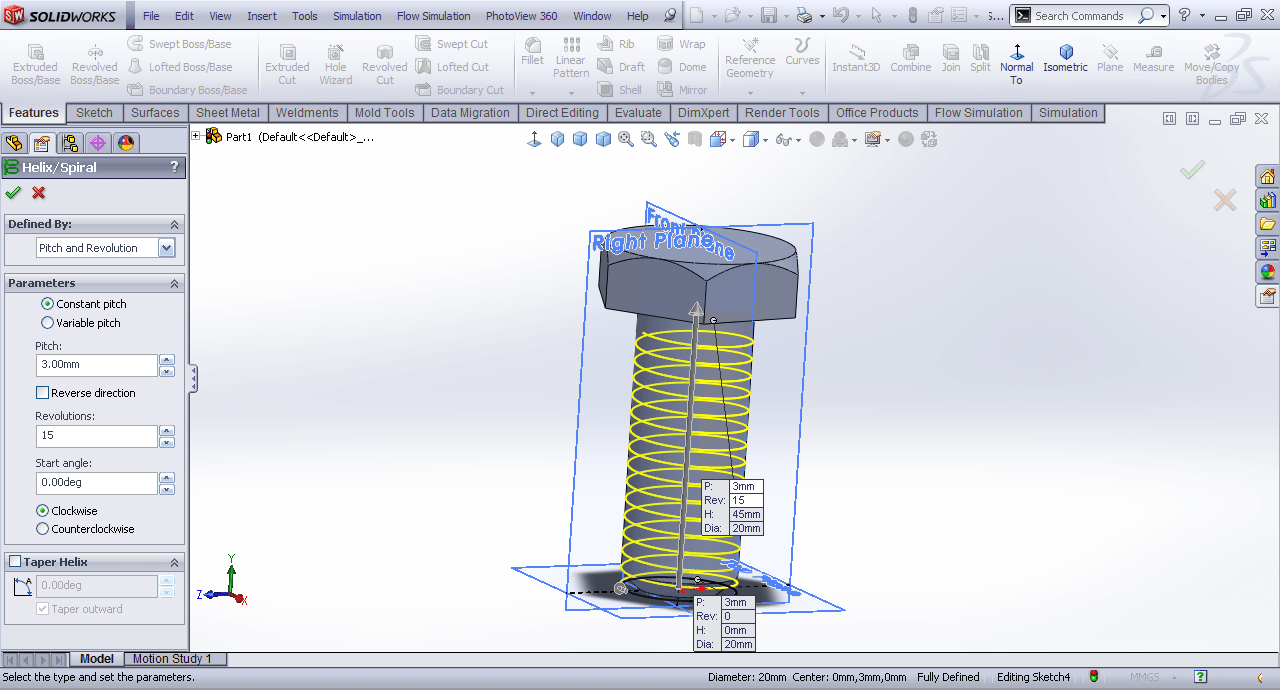Select the Counterclockwise radio button
The image size is (1280, 690).
click(x=42, y=529)
